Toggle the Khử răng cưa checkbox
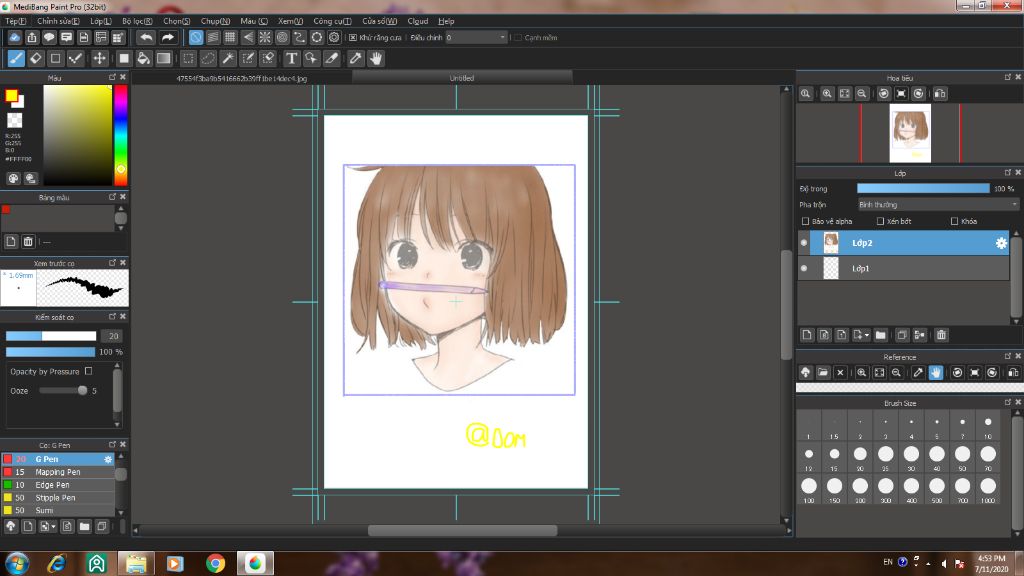 click(x=353, y=38)
